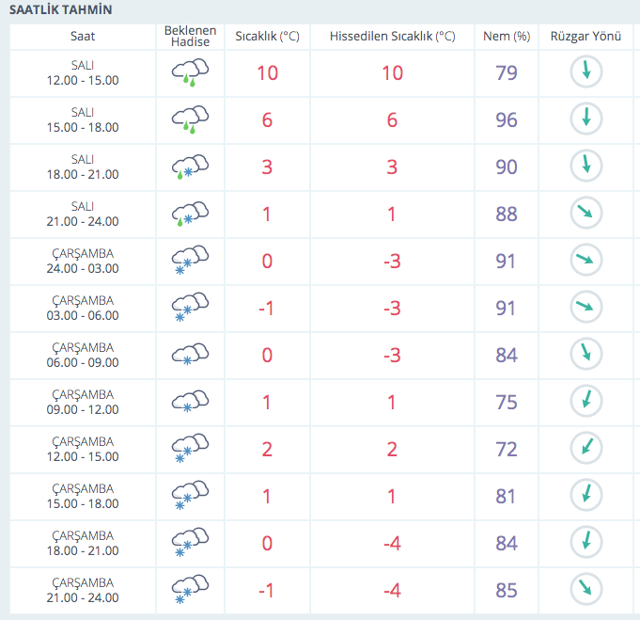The width and height of the screenshot is (640, 620).
Task: Click the wind arrow for Çarşamba 03.00 - 06.00
Action: coord(586,307)
